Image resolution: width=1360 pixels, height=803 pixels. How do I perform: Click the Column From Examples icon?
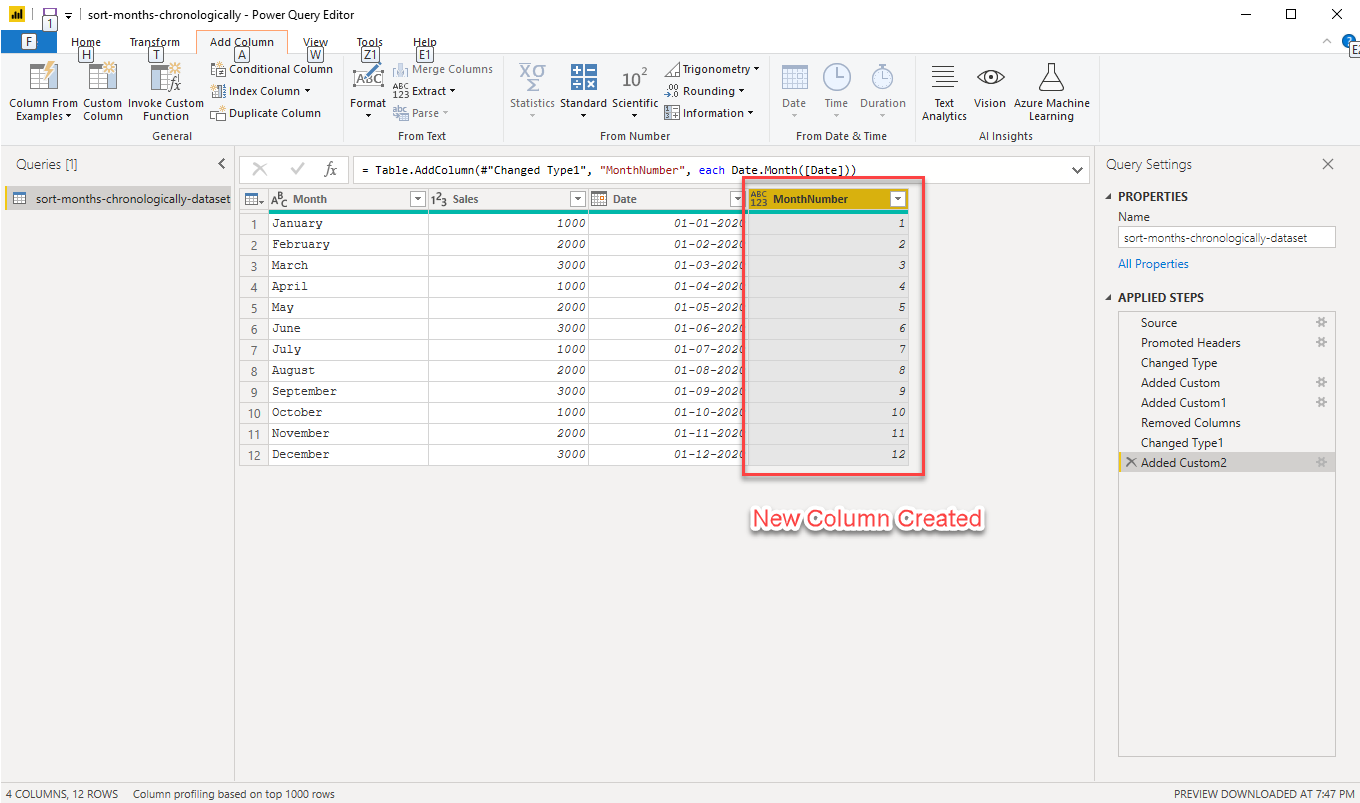[x=42, y=78]
